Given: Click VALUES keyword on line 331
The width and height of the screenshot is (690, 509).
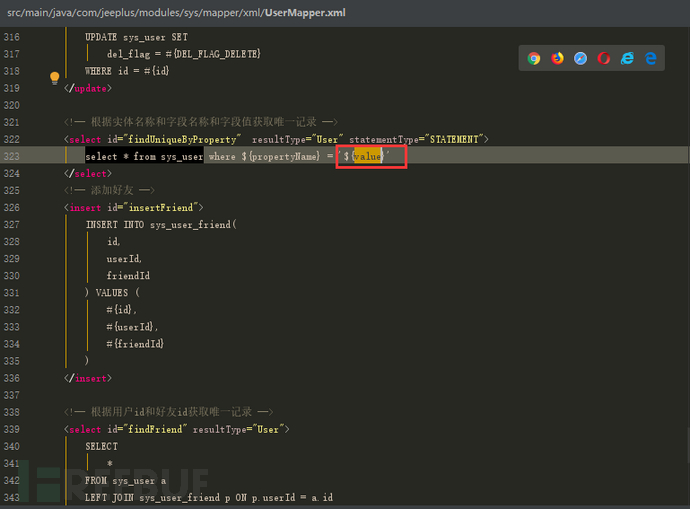Looking at the screenshot, I should 112,293.
